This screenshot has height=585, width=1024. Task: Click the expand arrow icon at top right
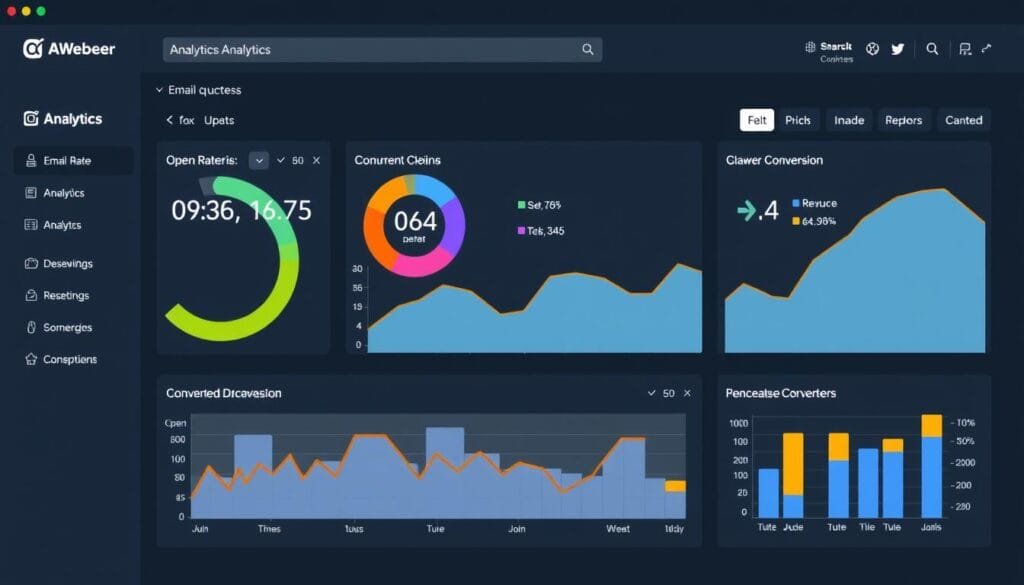tap(987, 48)
